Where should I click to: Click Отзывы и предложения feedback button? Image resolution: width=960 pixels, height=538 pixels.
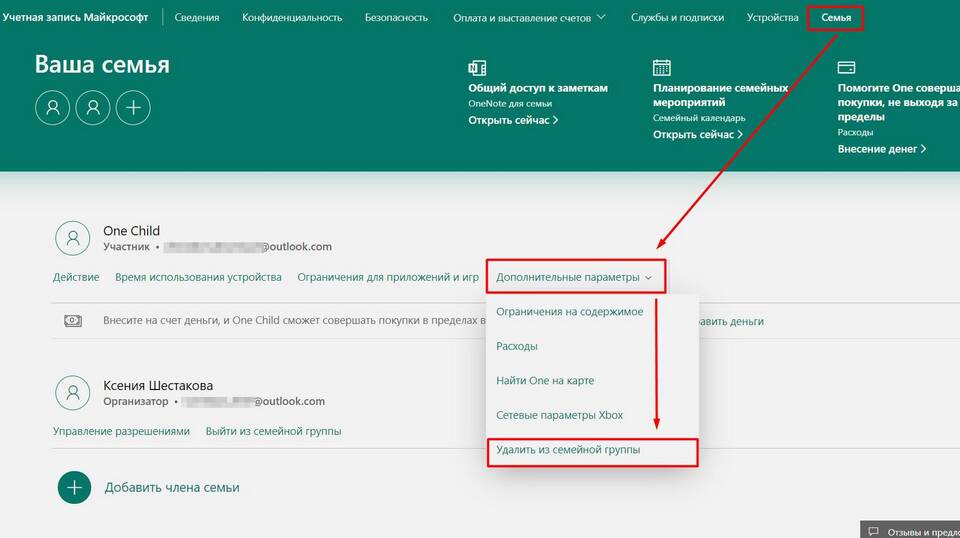point(910,532)
